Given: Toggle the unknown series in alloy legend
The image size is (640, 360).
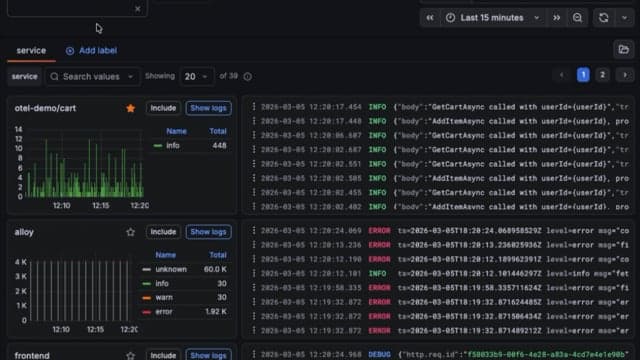Looking at the screenshot, I should tap(171, 269).
